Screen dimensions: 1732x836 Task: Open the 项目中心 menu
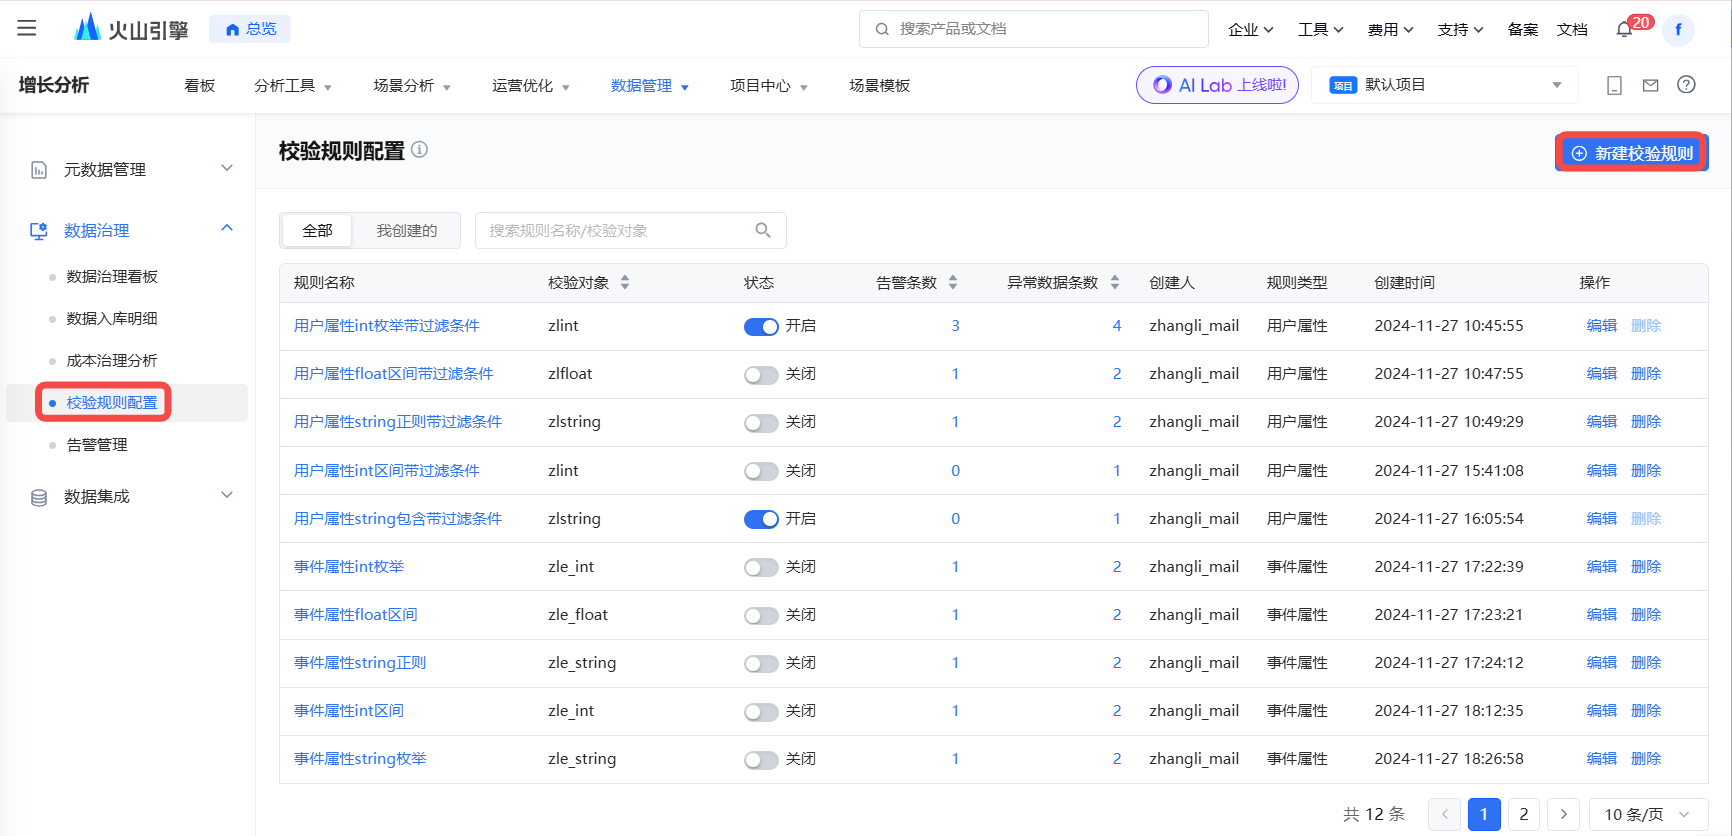click(769, 85)
